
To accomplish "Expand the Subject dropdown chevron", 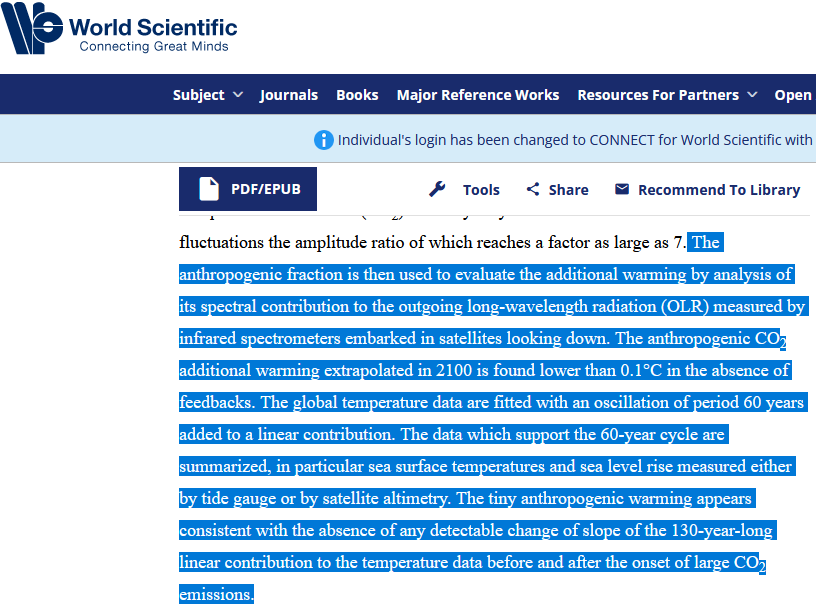I will (x=238, y=95).
